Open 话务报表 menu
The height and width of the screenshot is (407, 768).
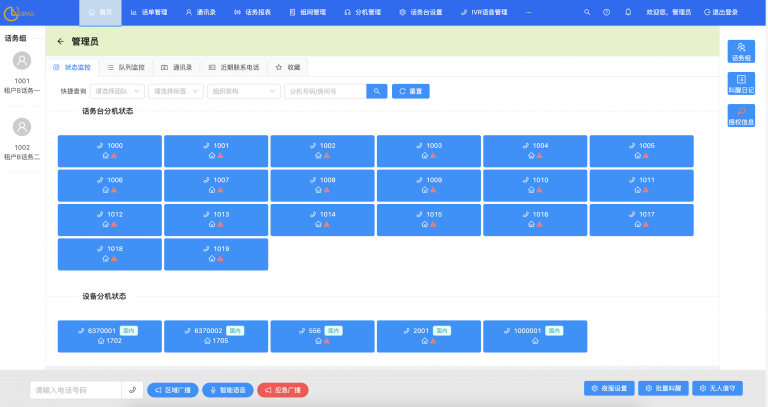[x=252, y=12]
